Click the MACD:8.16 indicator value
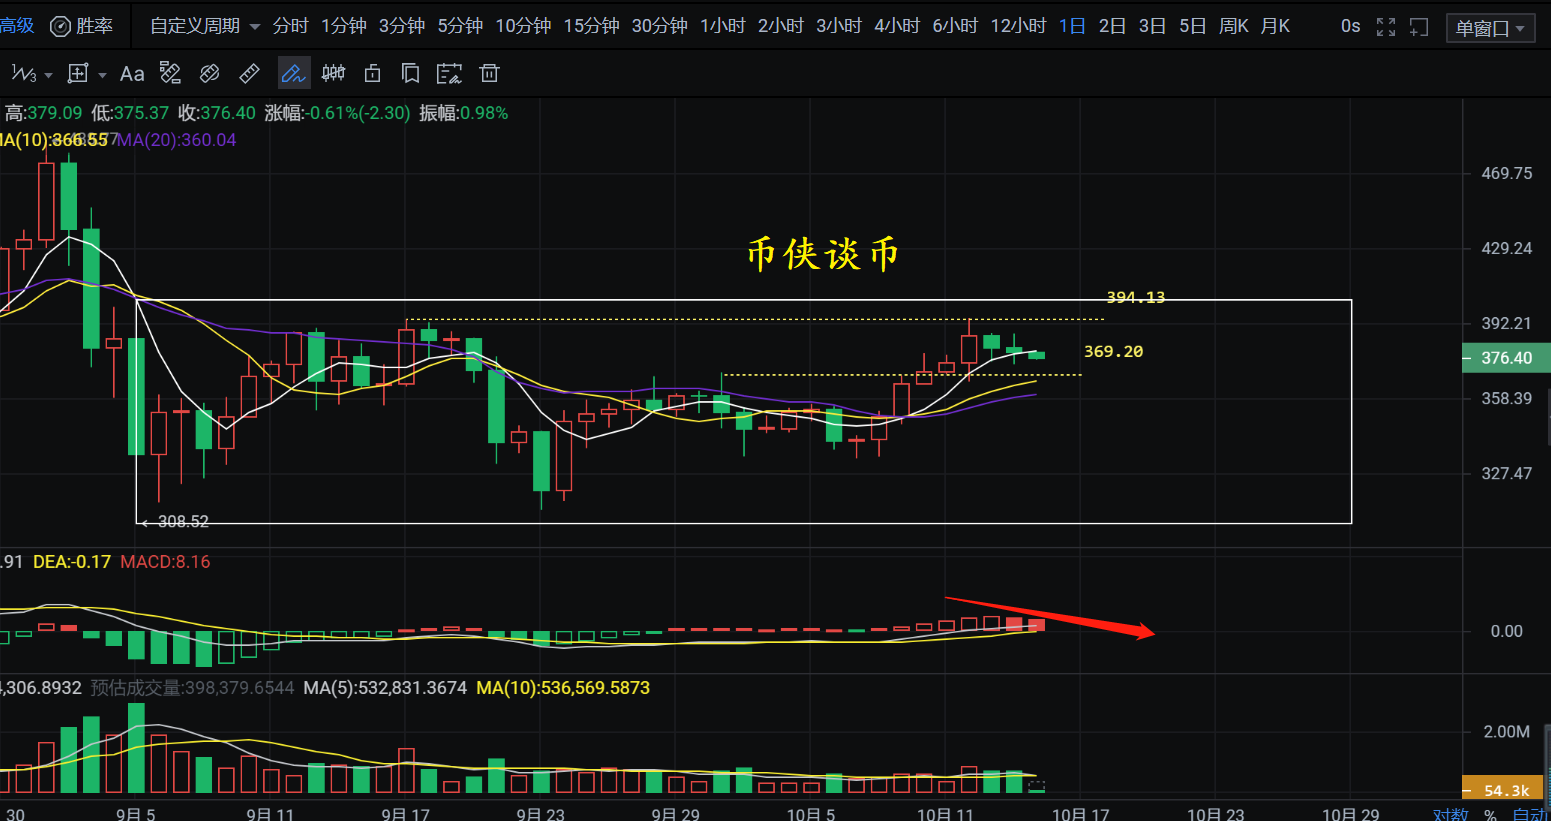 [165, 562]
